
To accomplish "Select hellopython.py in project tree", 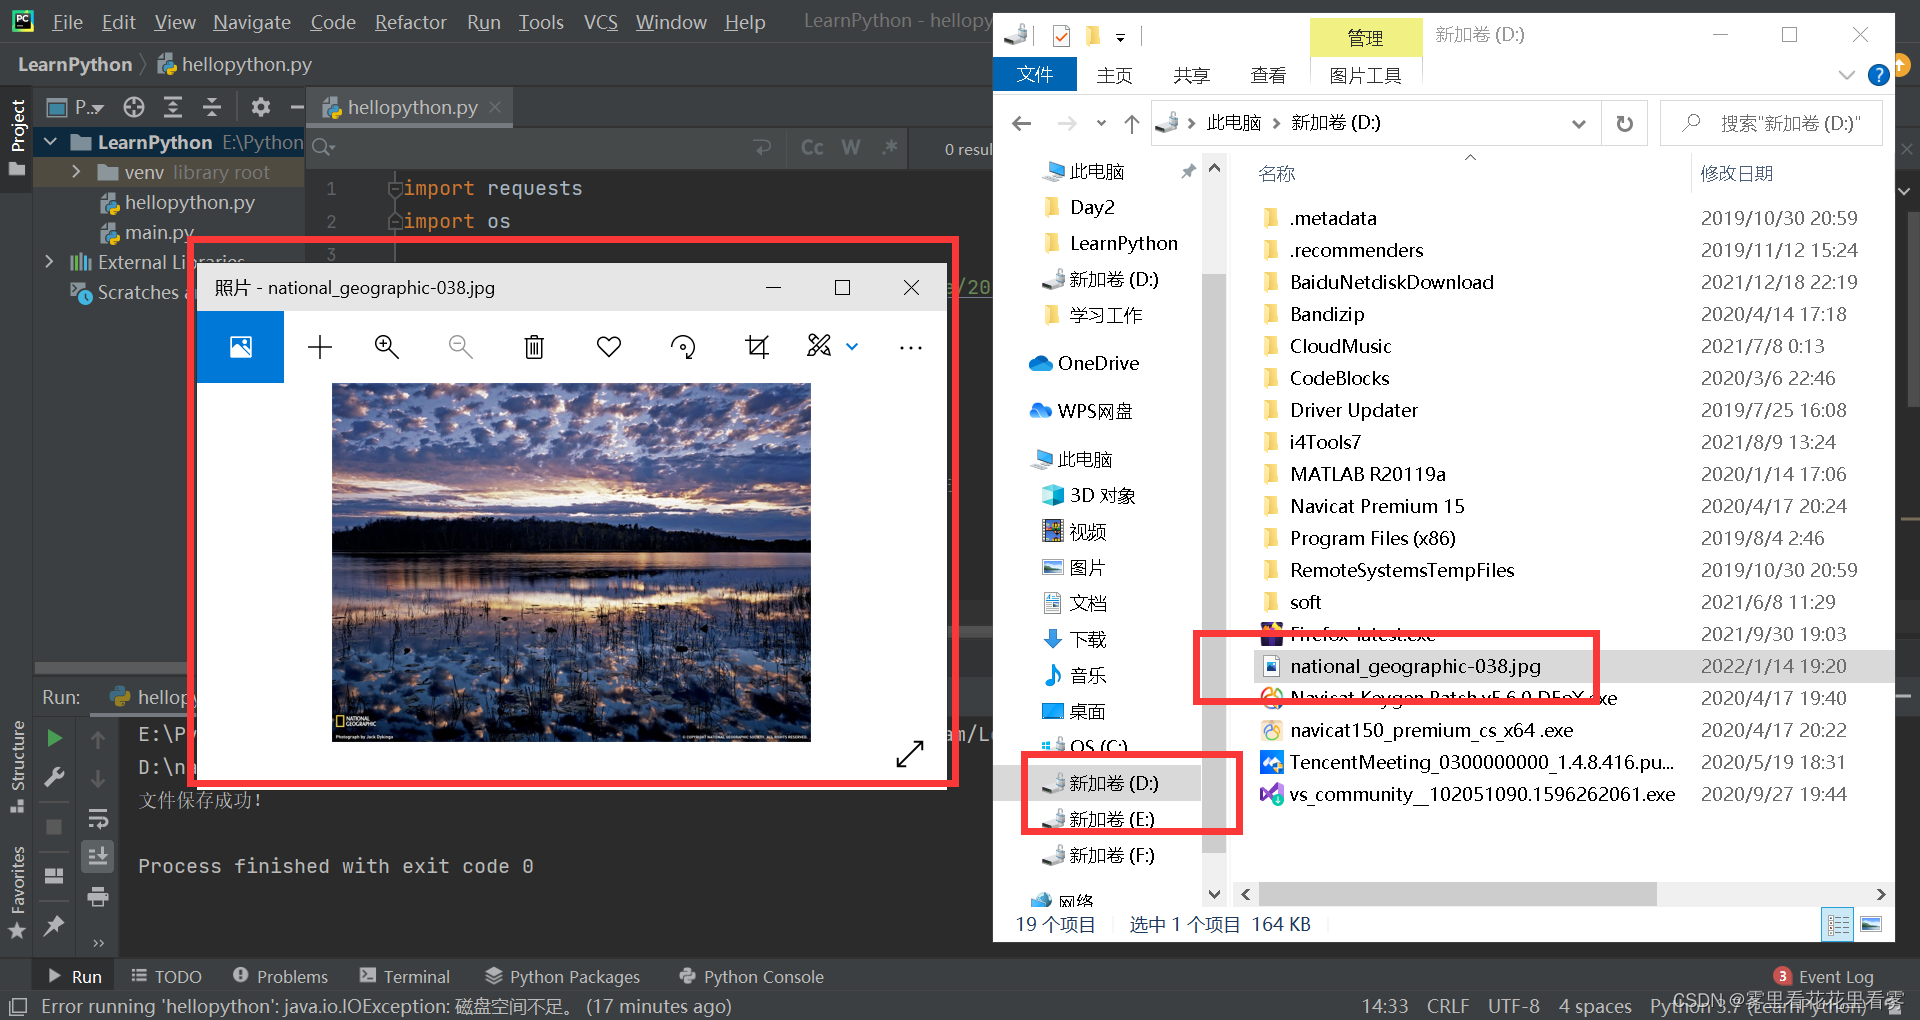I will tap(189, 202).
